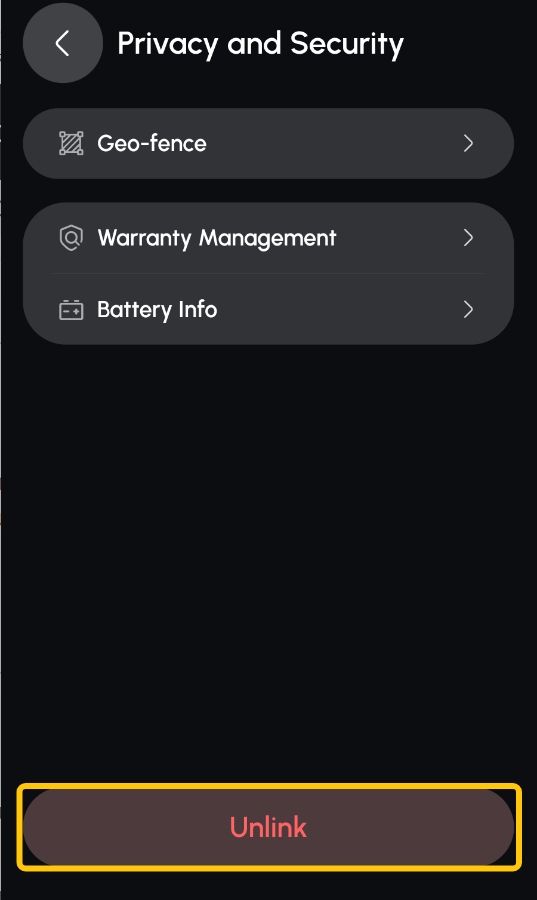Click the Privacy and Security page title
The image size is (537, 900).
(260, 44)
